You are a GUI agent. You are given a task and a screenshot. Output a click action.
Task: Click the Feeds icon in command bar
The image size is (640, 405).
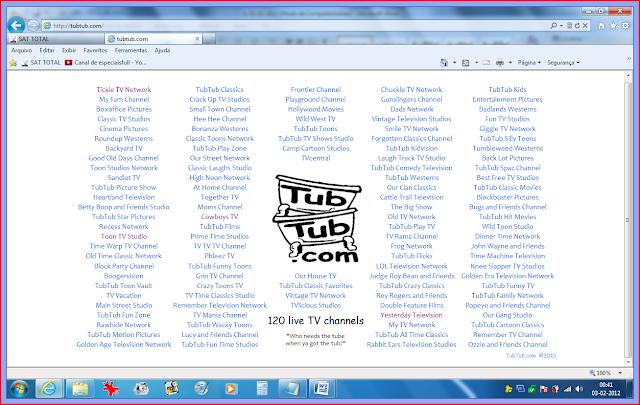point(465,63)
